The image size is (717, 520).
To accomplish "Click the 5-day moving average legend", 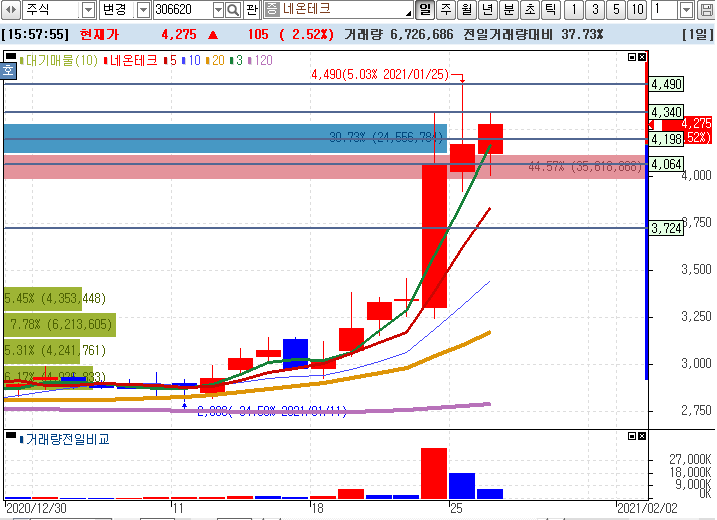I will point(172,60).
